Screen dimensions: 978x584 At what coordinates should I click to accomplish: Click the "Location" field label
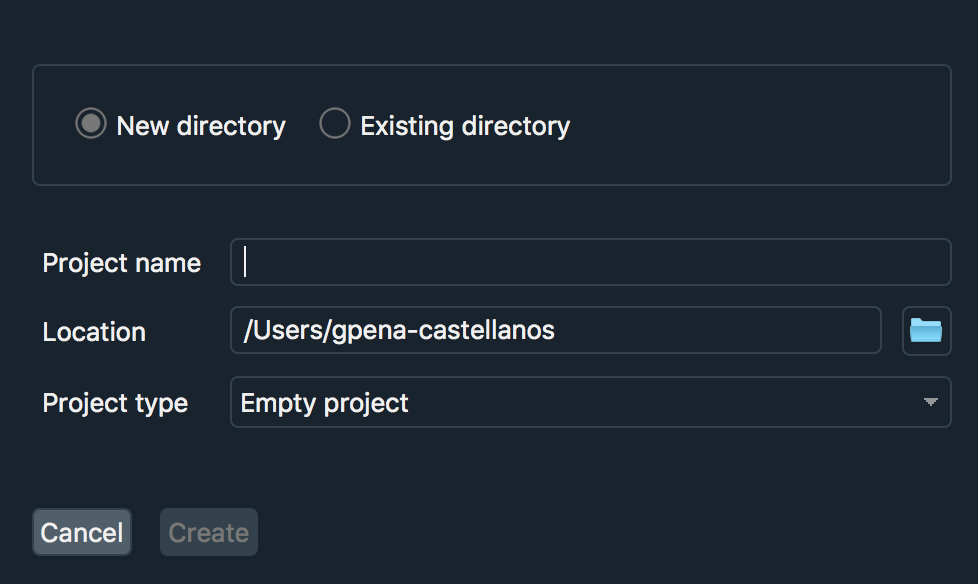[x=94, y=332]
